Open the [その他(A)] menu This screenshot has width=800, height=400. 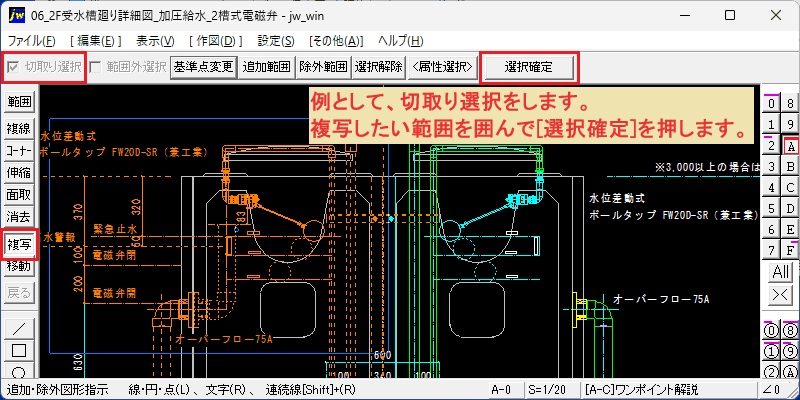coord(337,41)
